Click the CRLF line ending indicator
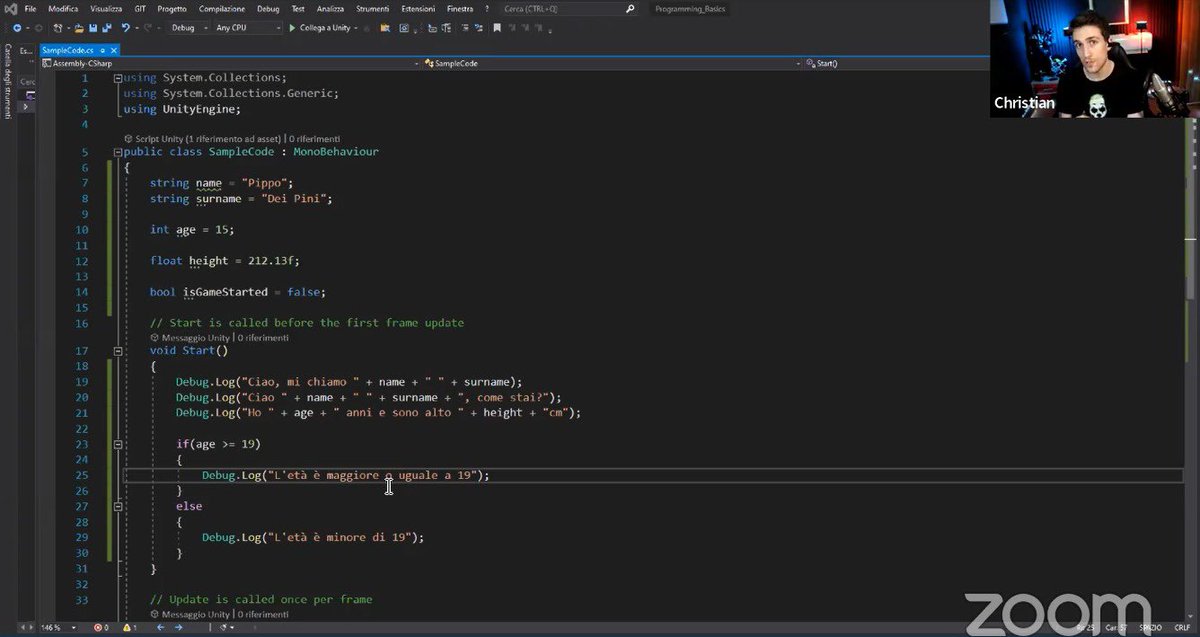1200x637 pixels. click(1183, 628)
